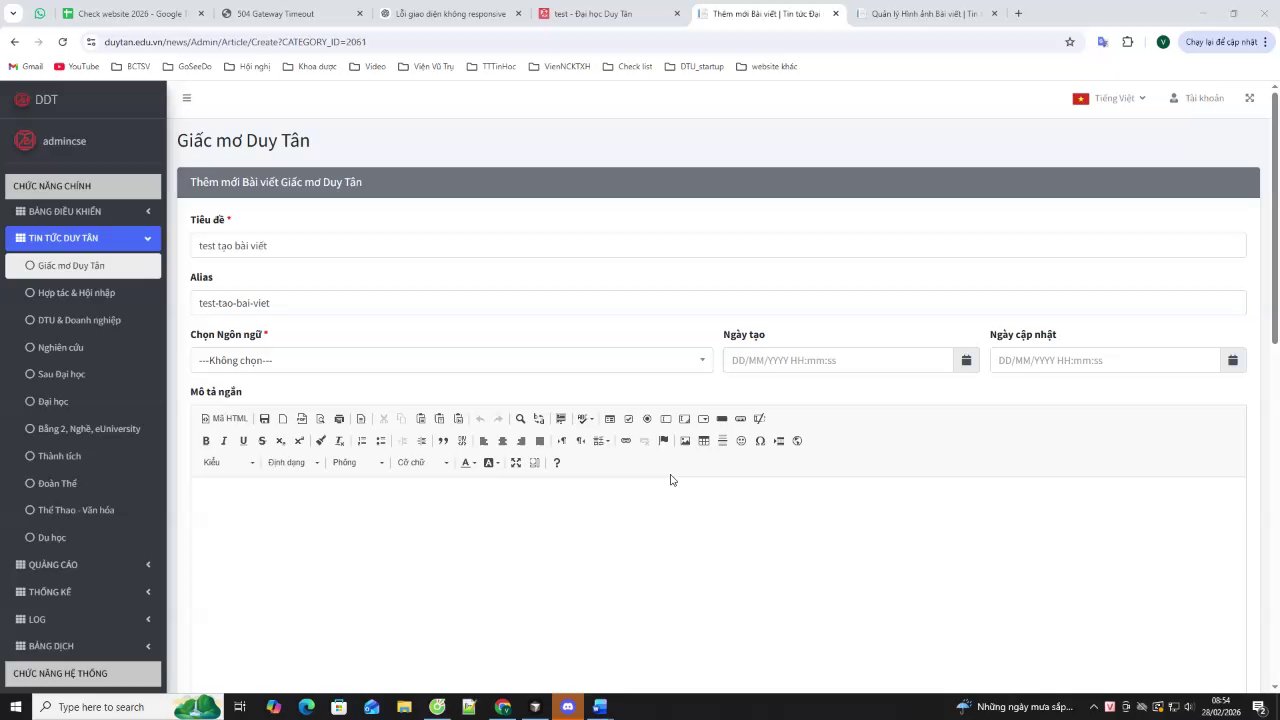The image size is (1280, 720).
Task: Click the Replace icon in editor
Action: coord(539,419)
